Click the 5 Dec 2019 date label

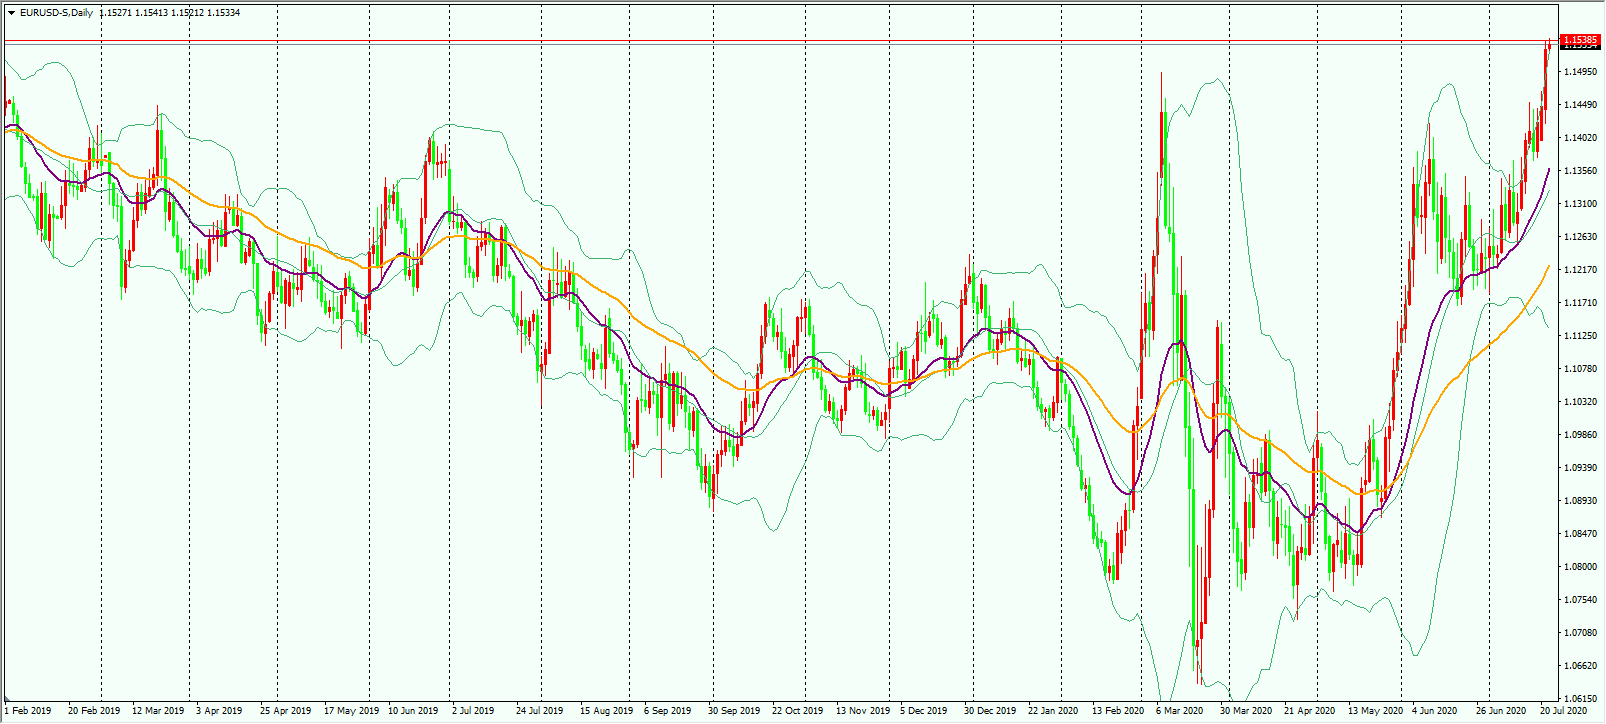pos(924,711)
